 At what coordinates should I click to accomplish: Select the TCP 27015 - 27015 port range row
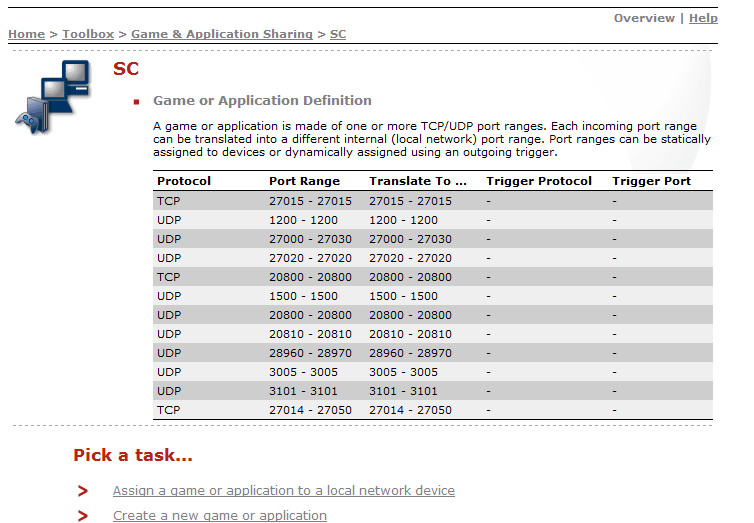click(x=433, y=201)
